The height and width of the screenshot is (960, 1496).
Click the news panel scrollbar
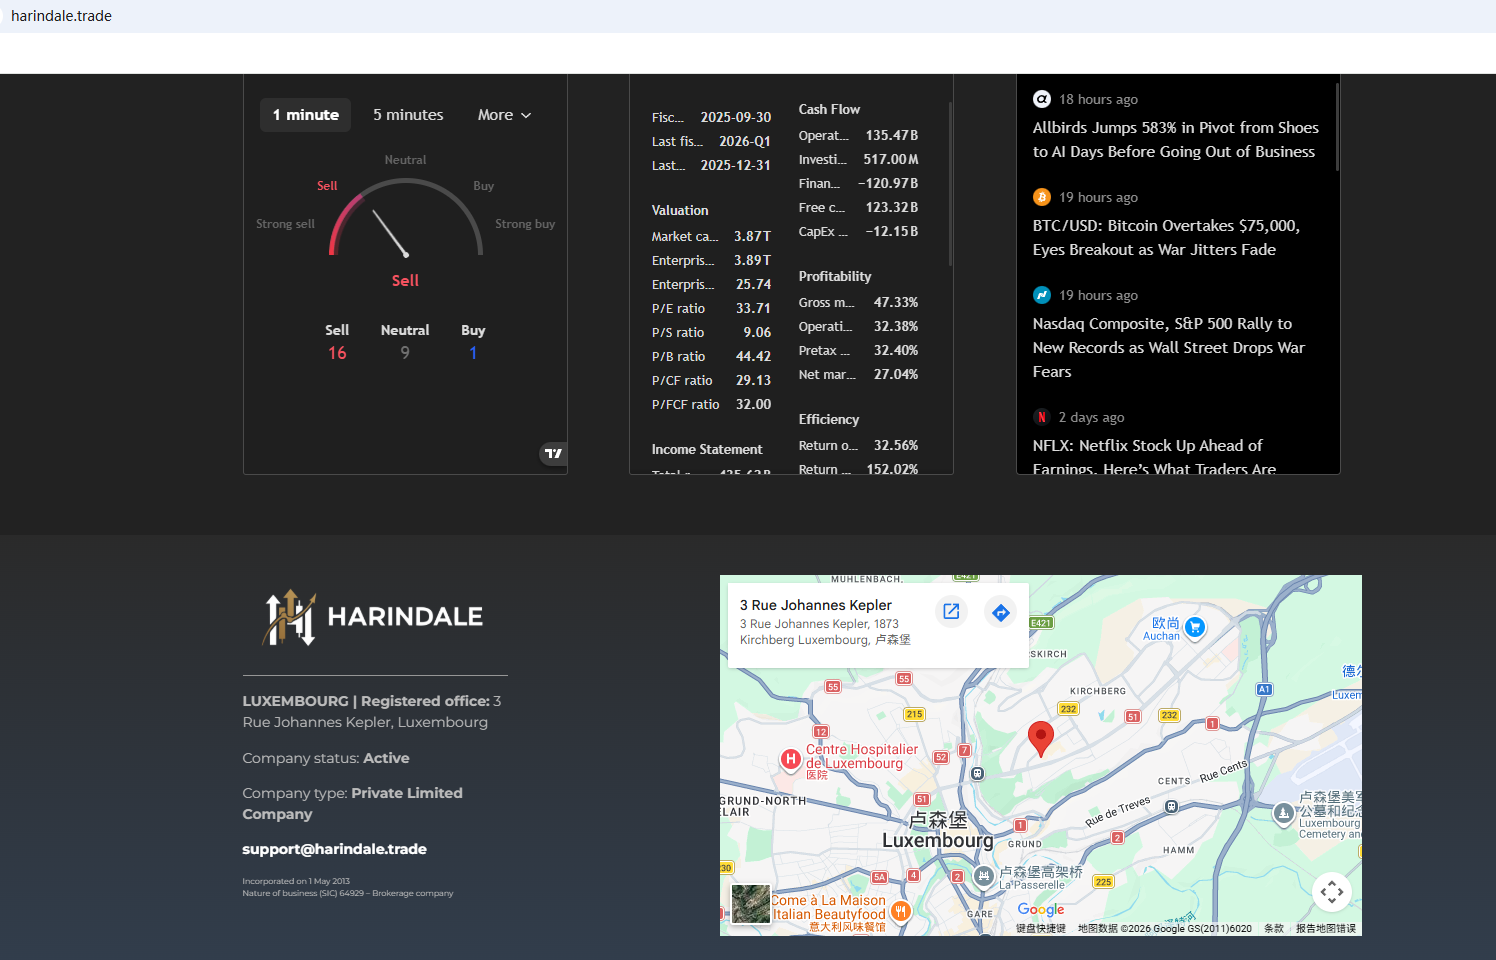tap(1336, 127)
